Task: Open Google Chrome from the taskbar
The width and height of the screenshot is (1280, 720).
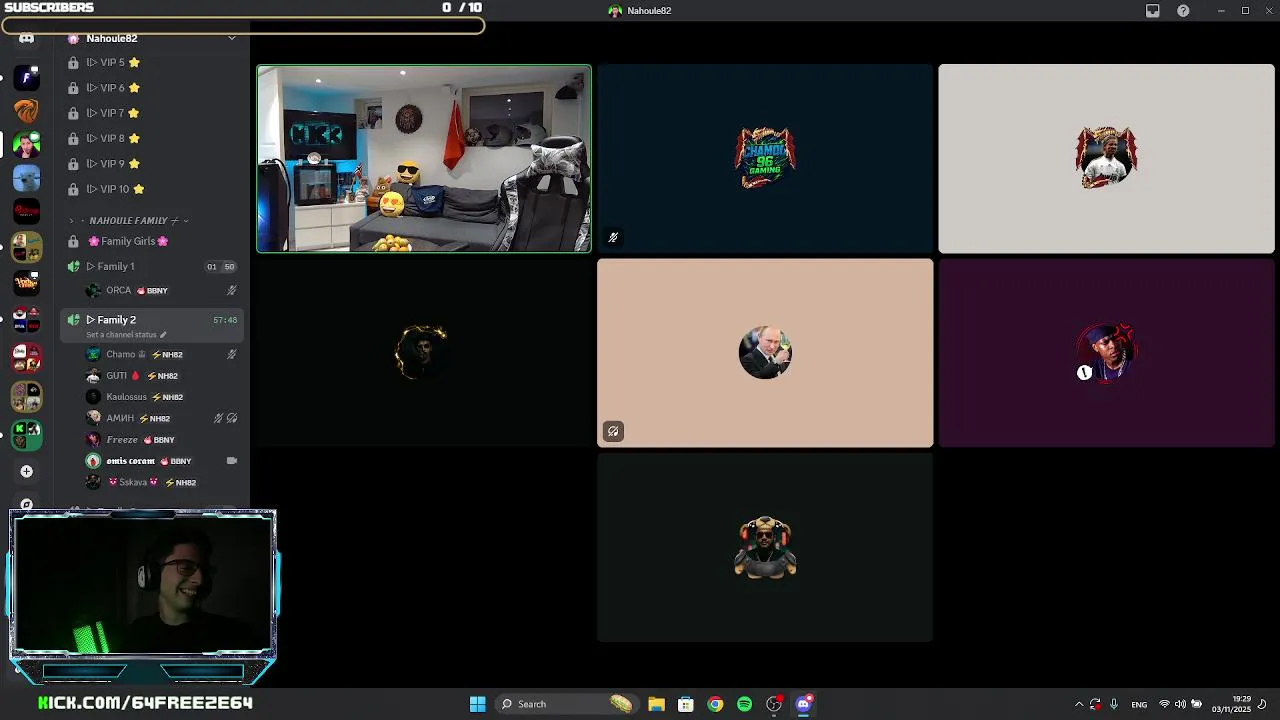Action: pos(715,704)
